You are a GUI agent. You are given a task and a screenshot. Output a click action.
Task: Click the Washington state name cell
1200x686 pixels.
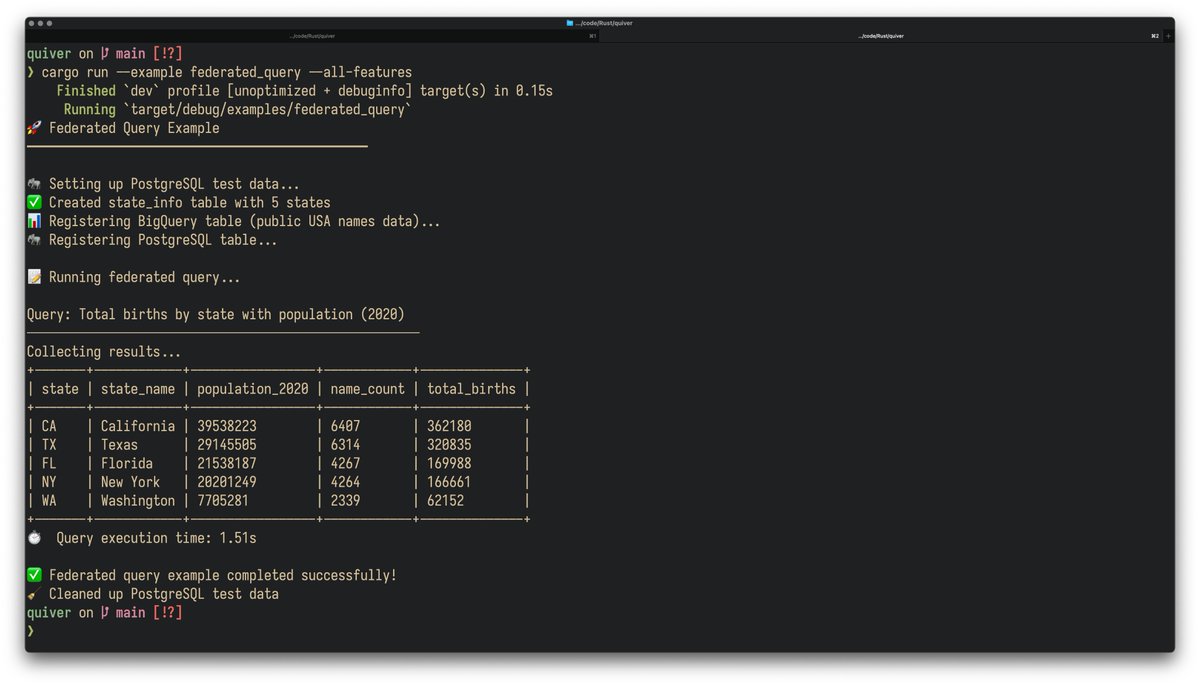(x=138, y=501)
